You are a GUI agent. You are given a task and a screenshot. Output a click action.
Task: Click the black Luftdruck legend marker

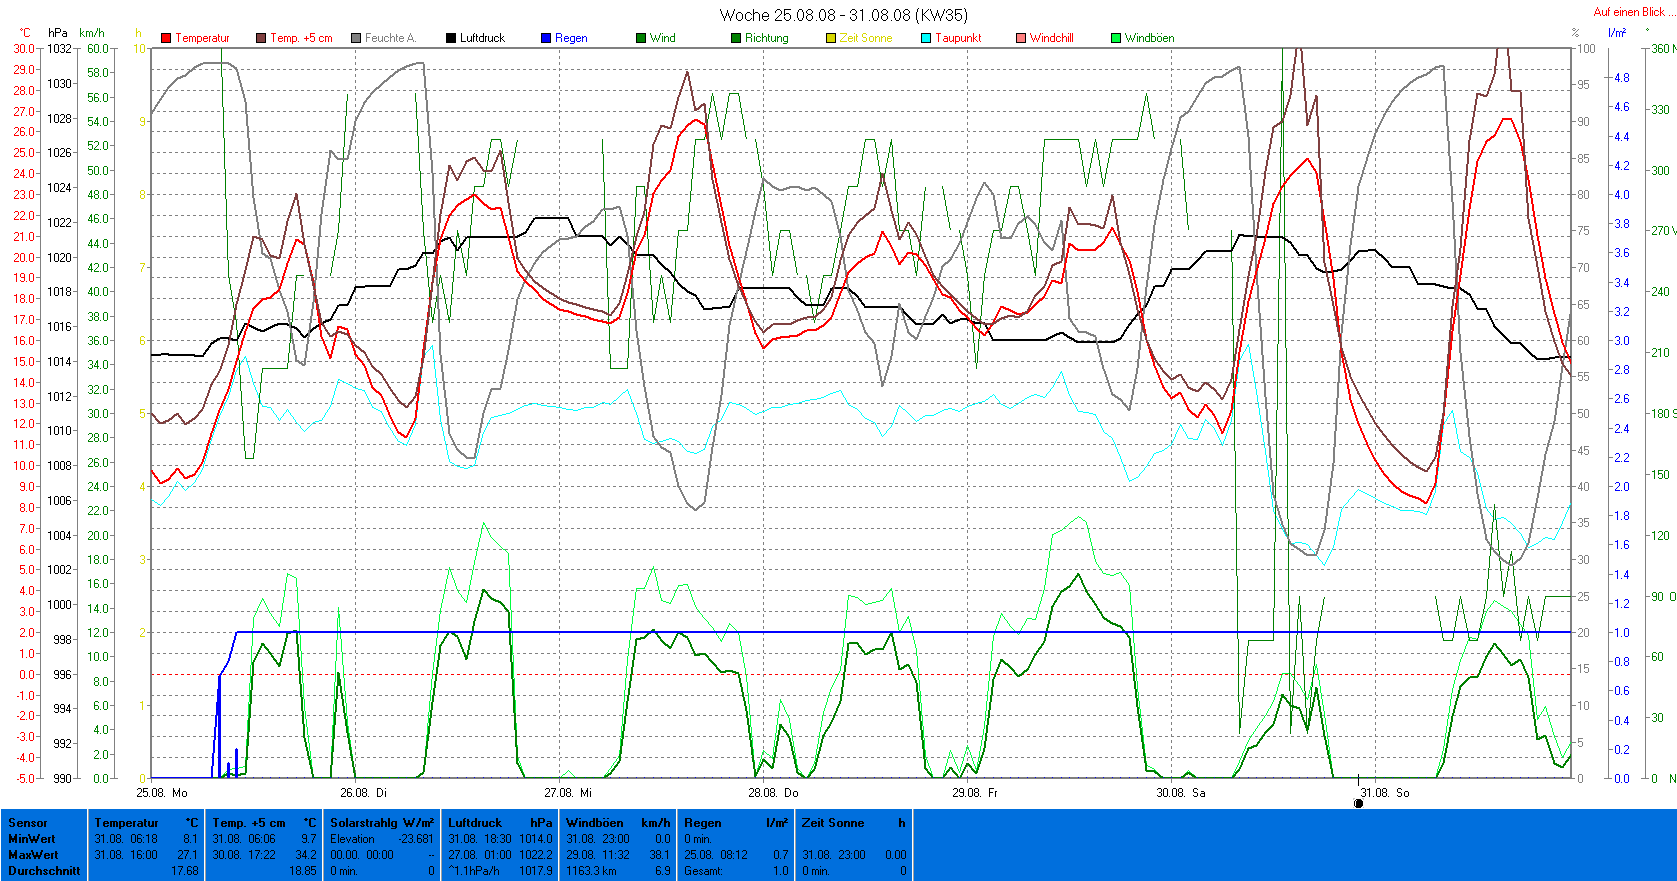click(x=451, y=38)
